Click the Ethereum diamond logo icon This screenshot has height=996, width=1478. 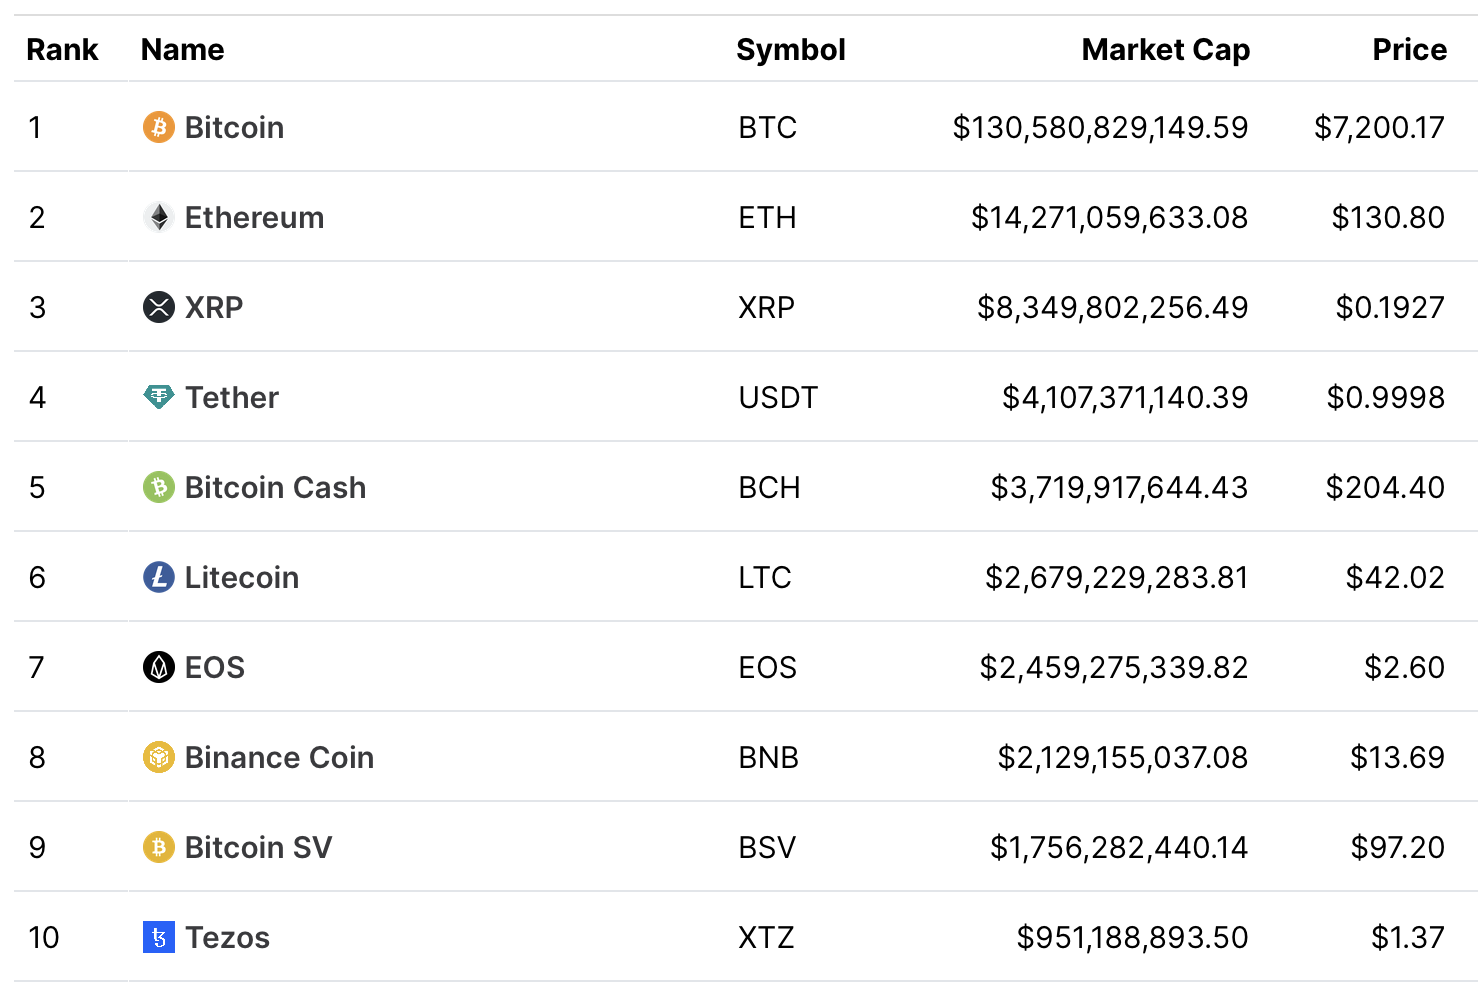point(158,217)
